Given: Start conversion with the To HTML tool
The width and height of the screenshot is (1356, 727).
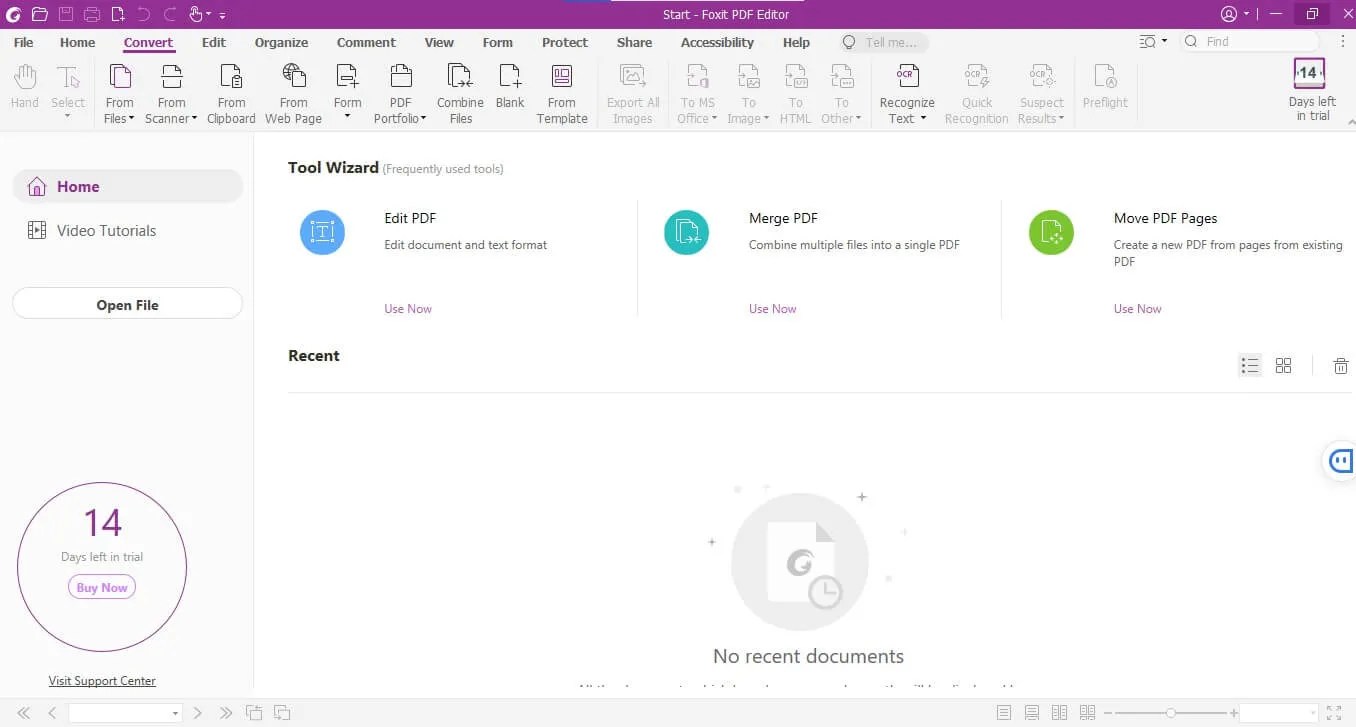Looking at the screenshot, I should [x=795, y=90].
